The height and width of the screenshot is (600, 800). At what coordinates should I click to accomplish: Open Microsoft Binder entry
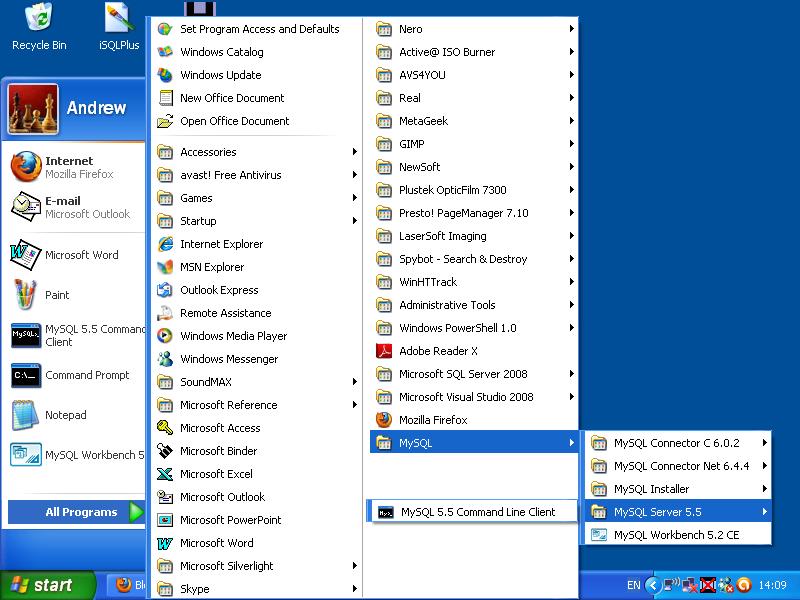click(x=256, y=451)
